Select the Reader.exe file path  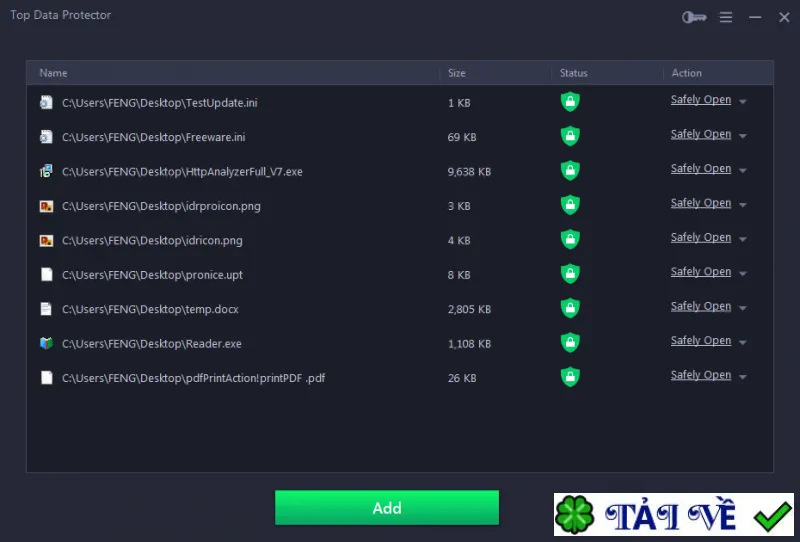click(152, 343)
